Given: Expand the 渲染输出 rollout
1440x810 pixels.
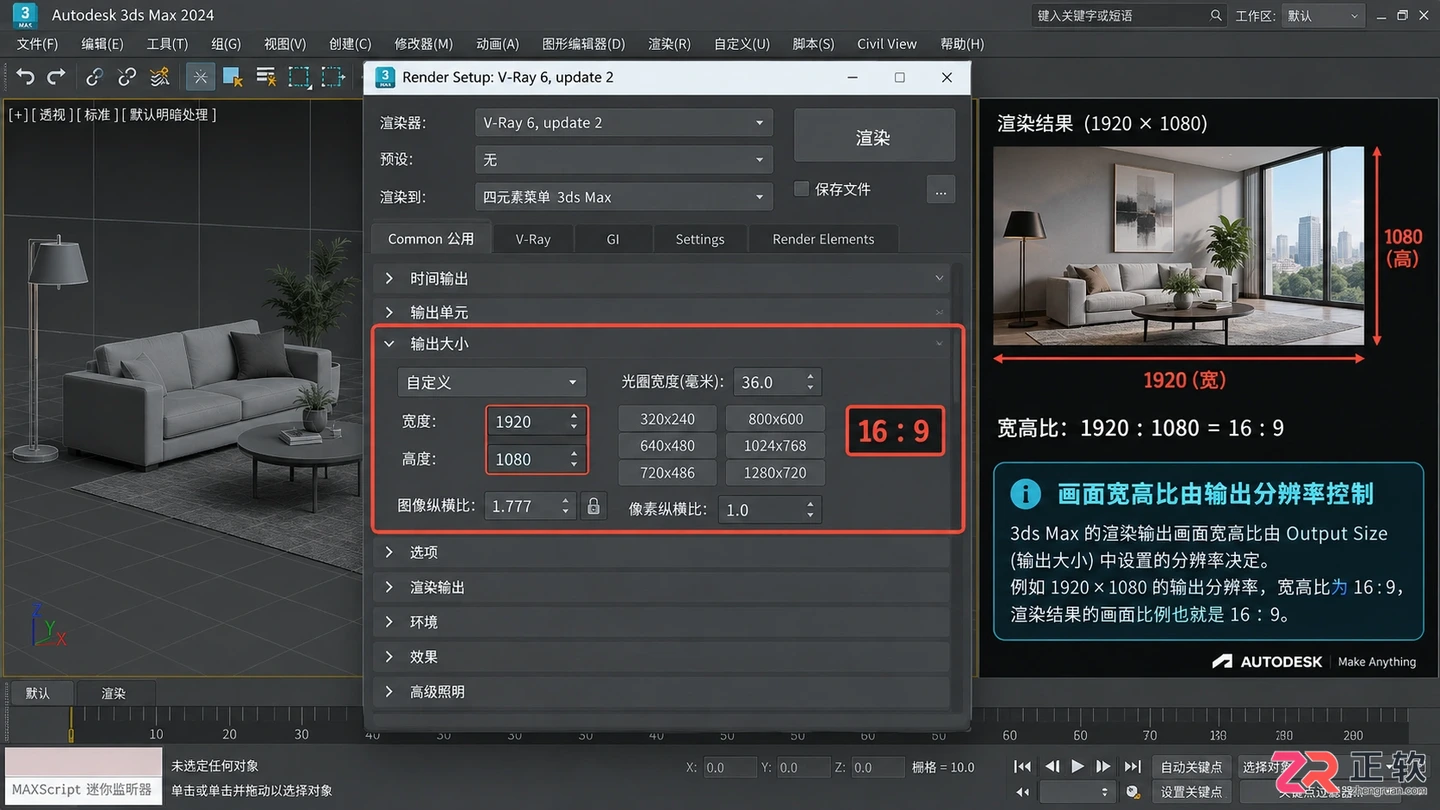Looking at the screenshot, I should click(661, 587).
